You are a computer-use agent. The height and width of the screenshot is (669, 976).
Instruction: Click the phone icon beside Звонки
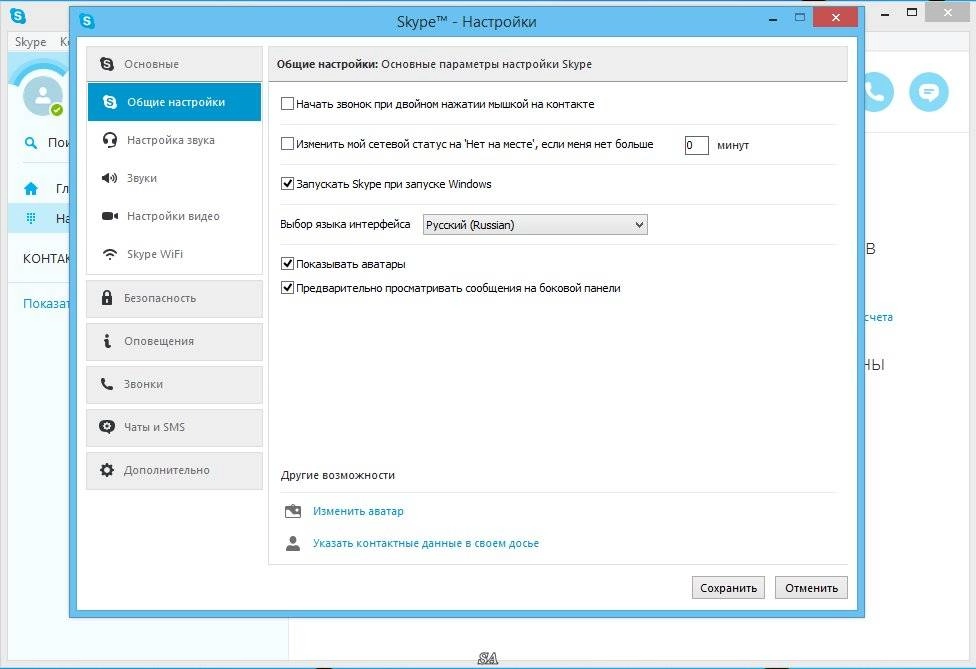[107, 384]
